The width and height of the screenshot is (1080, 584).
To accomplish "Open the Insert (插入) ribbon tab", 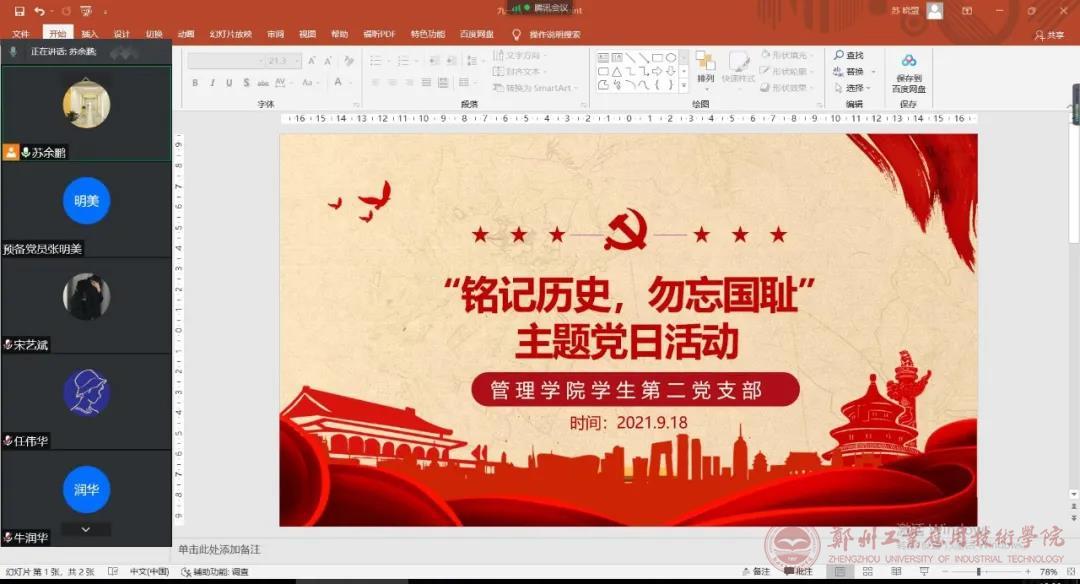I will (x=89, y=34).
